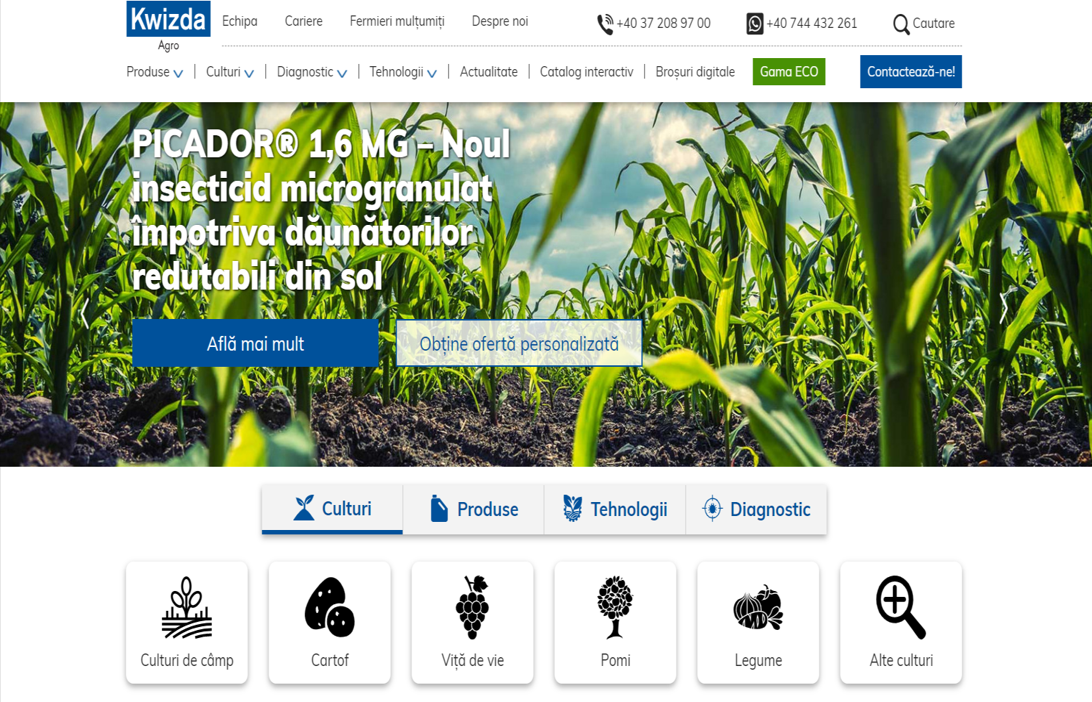
Task: Open the Despre noi page
Action: 500,22
